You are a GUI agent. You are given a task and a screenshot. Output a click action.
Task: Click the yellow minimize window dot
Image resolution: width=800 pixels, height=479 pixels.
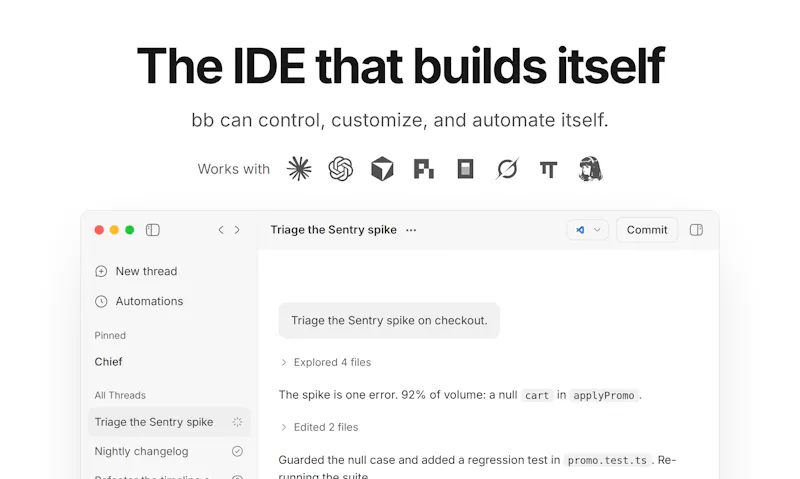coord(114,230)
